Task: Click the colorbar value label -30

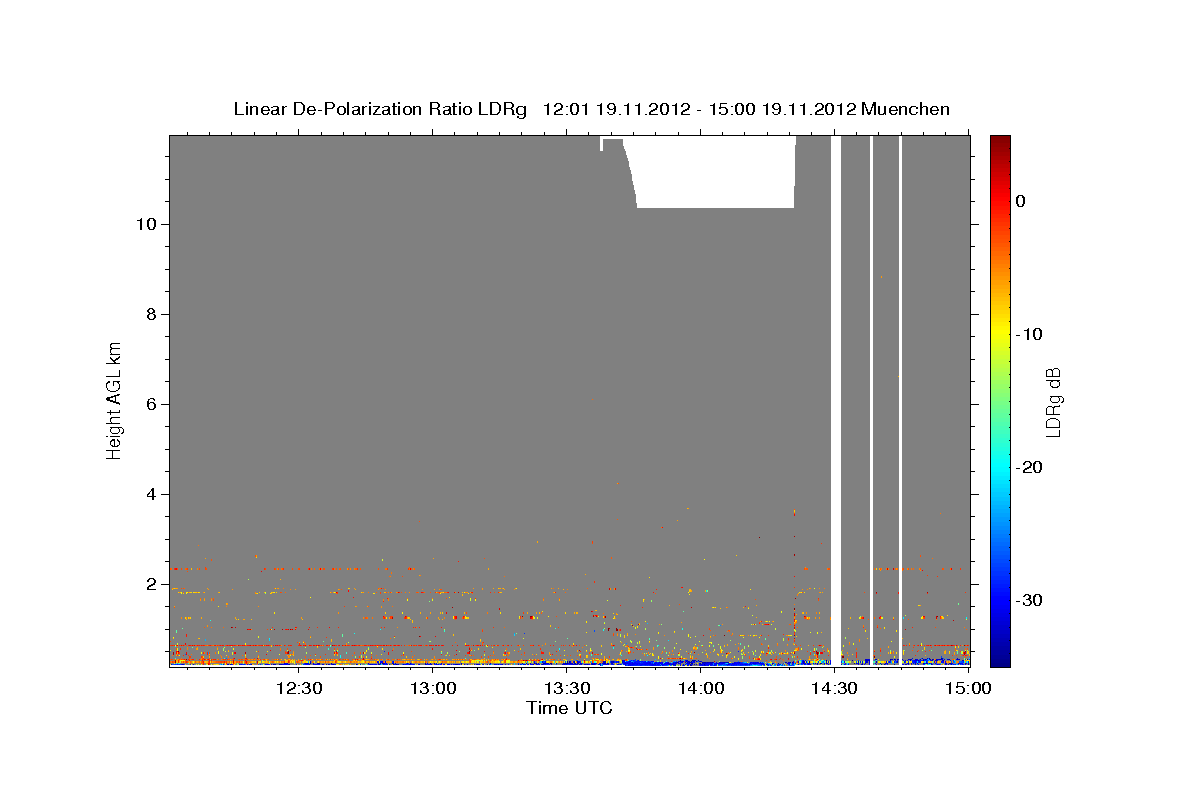Action: coord(1029,600)
